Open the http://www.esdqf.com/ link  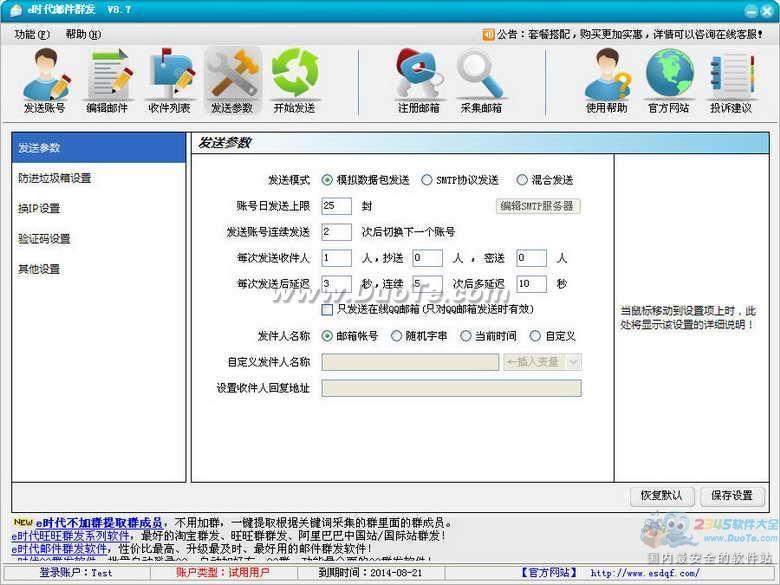point(645,573)
